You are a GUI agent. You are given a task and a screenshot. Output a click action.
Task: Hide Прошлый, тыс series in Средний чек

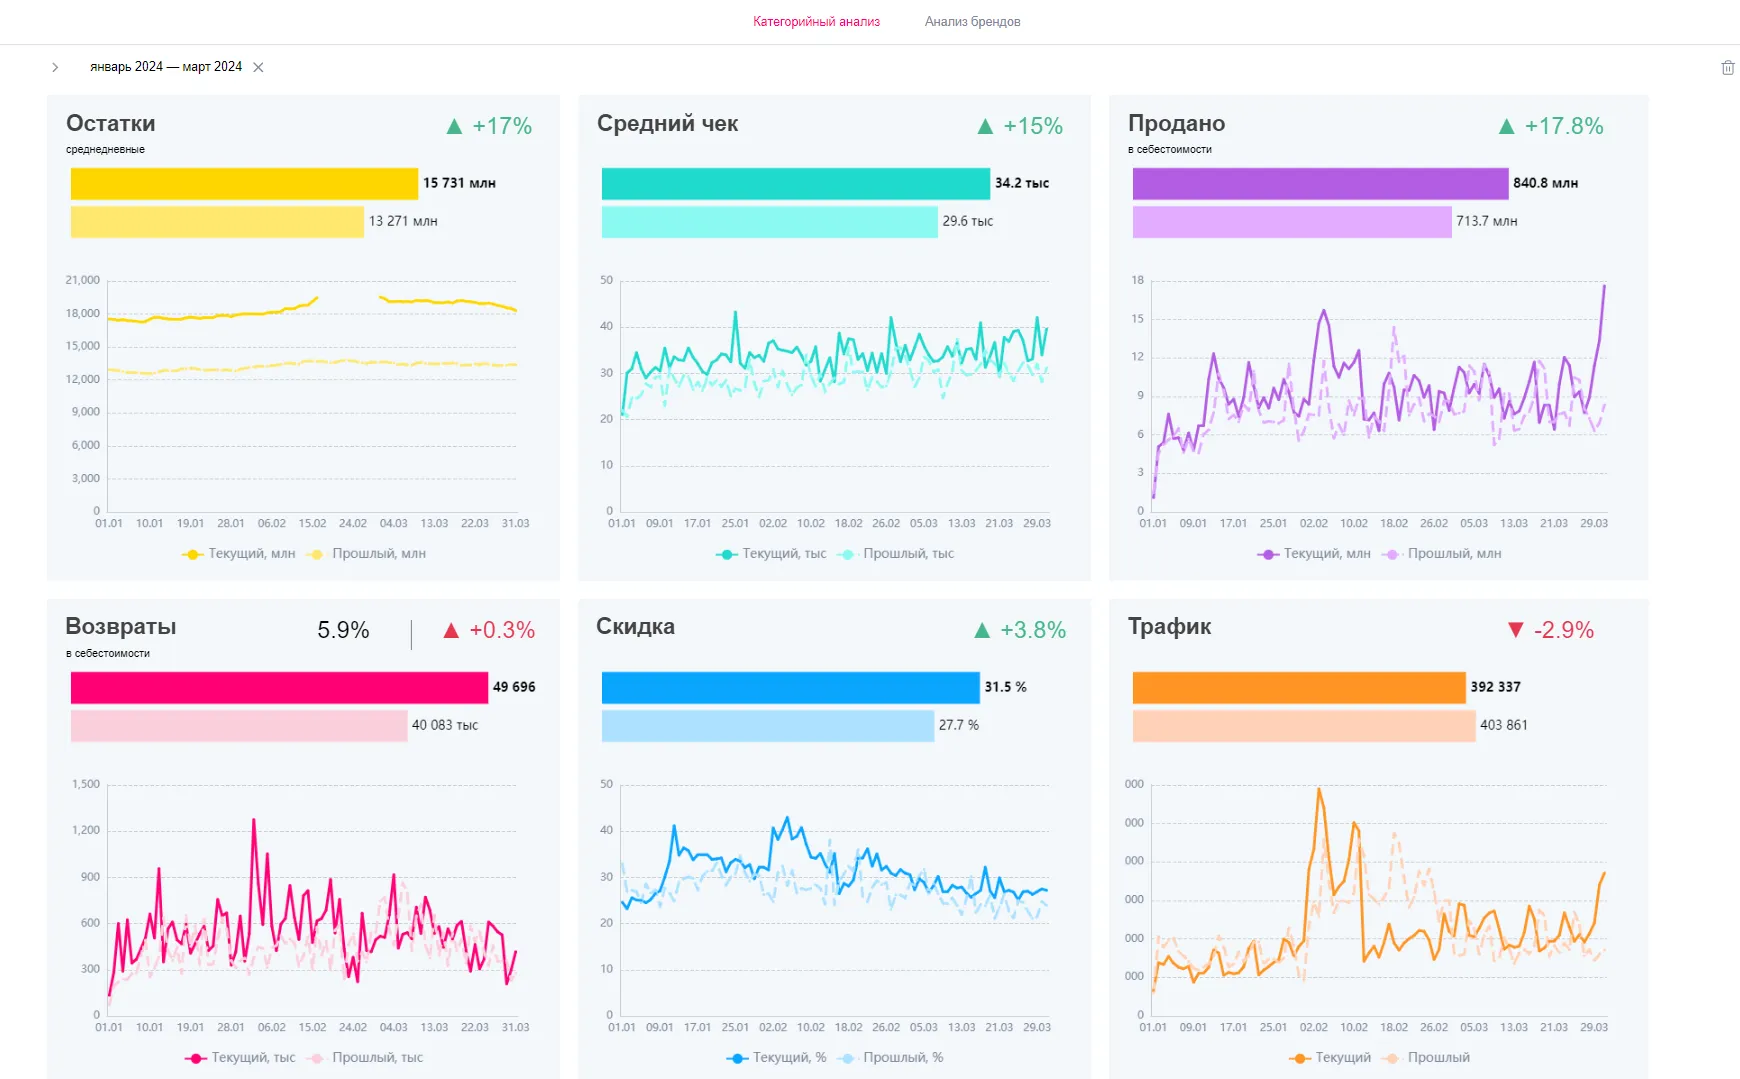click(896, 554)
